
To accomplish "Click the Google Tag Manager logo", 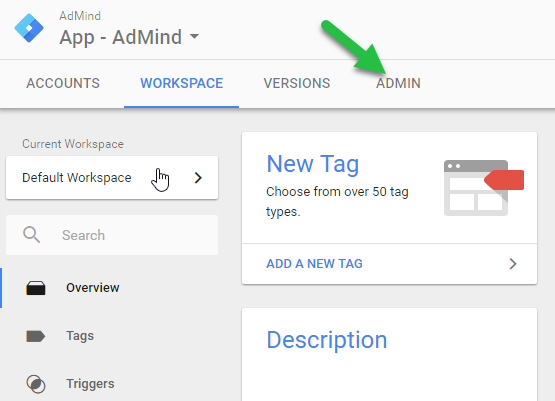I will click(29, 28).
